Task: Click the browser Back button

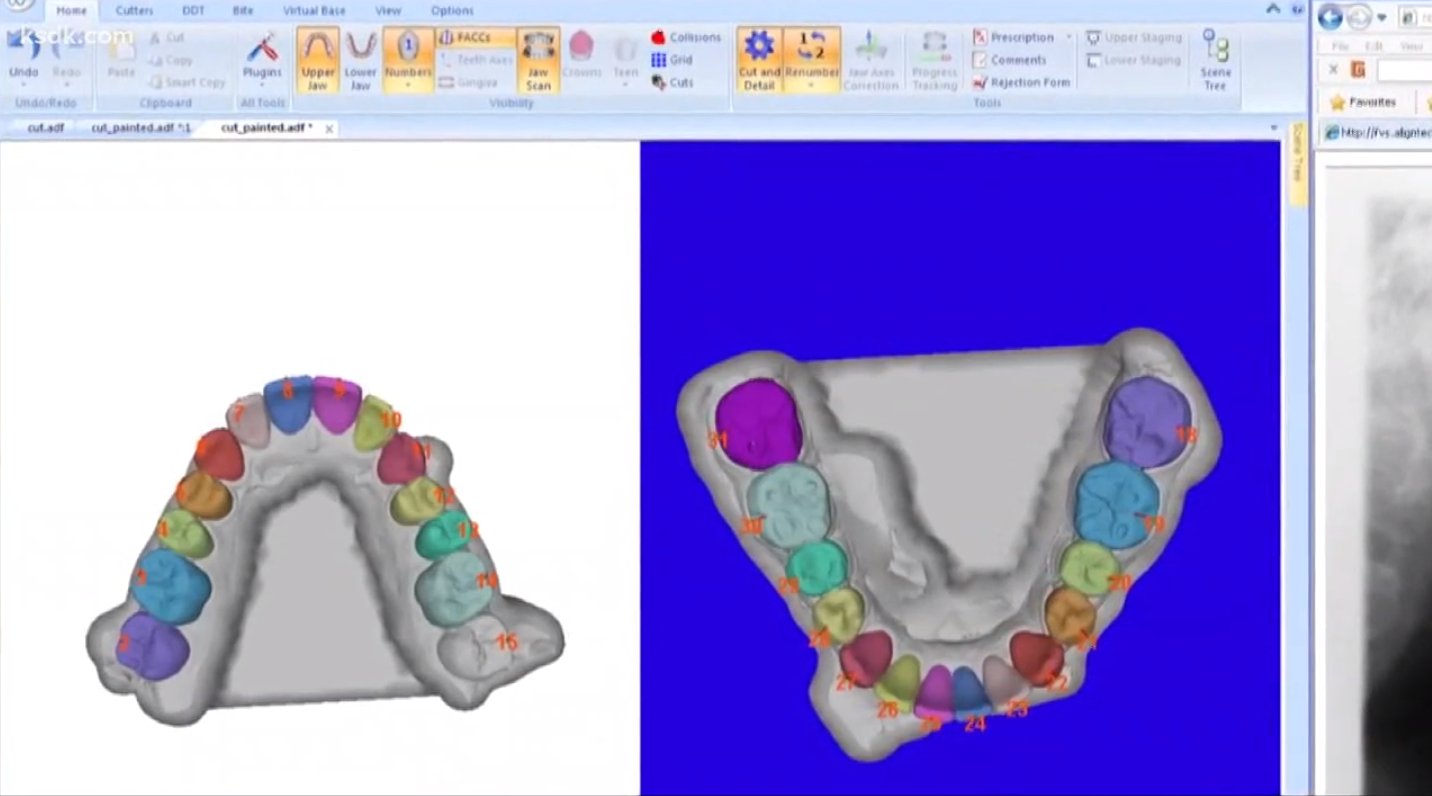Action: 1330,17
